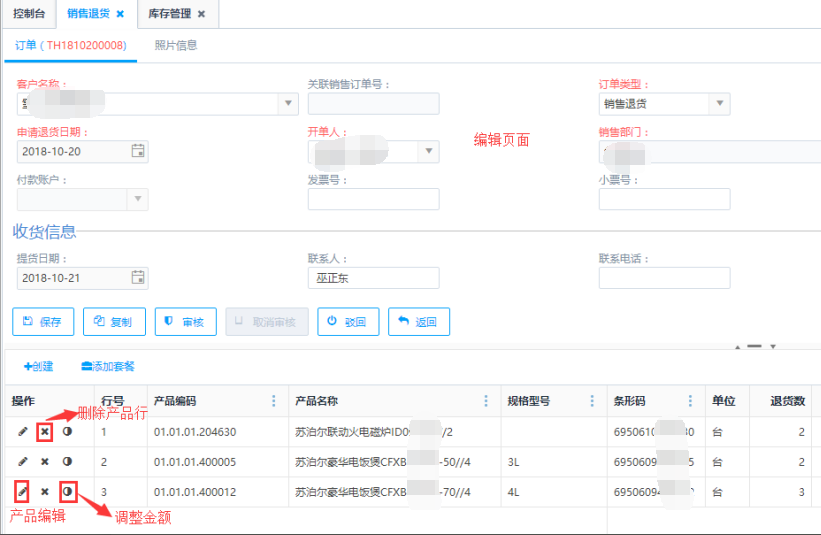Delete product row 2 with X icon
The height and width of the screenshot is (535, 821).
44,462
